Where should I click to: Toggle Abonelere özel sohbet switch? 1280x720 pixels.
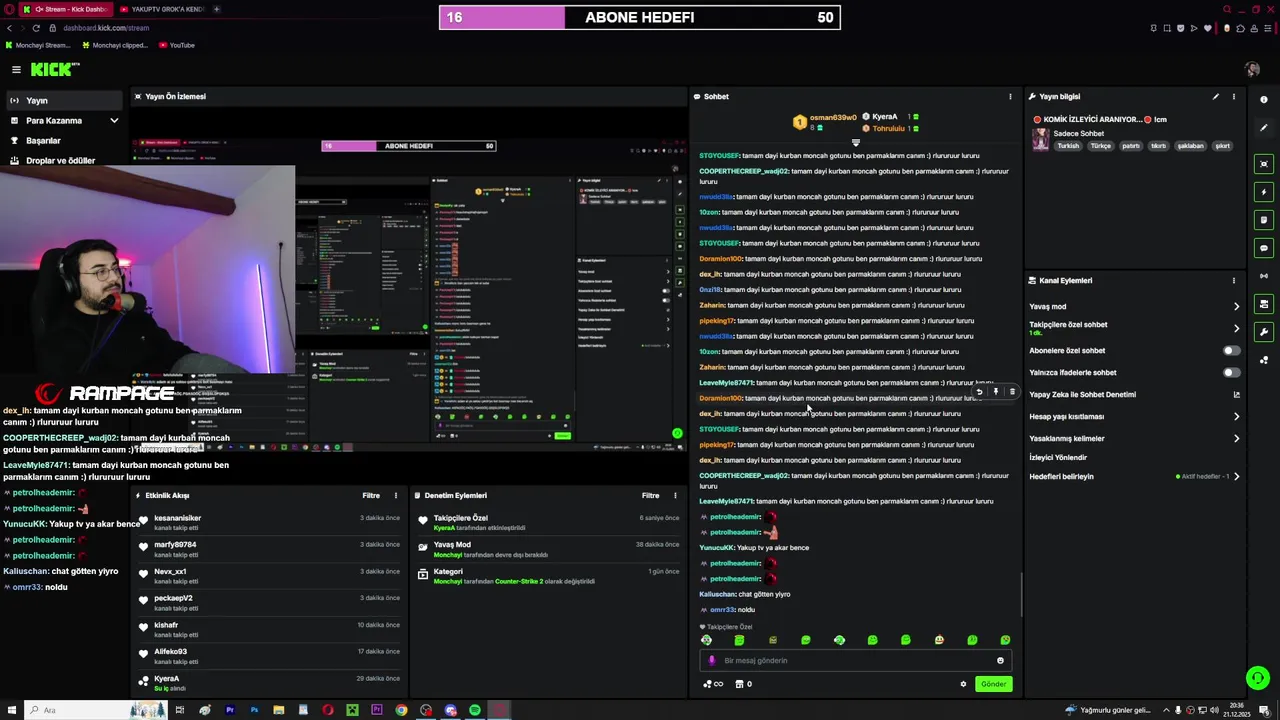pos(1232,351)
